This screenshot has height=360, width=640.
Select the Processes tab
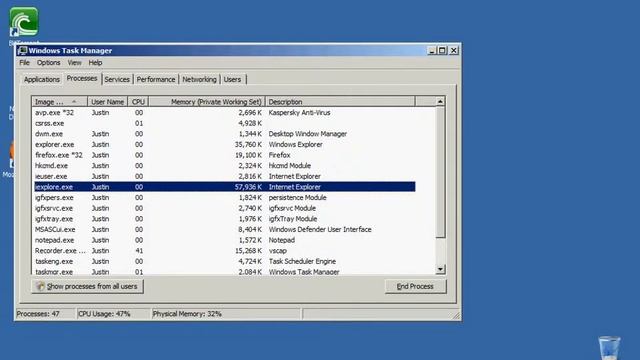click(x=82, y=78)
